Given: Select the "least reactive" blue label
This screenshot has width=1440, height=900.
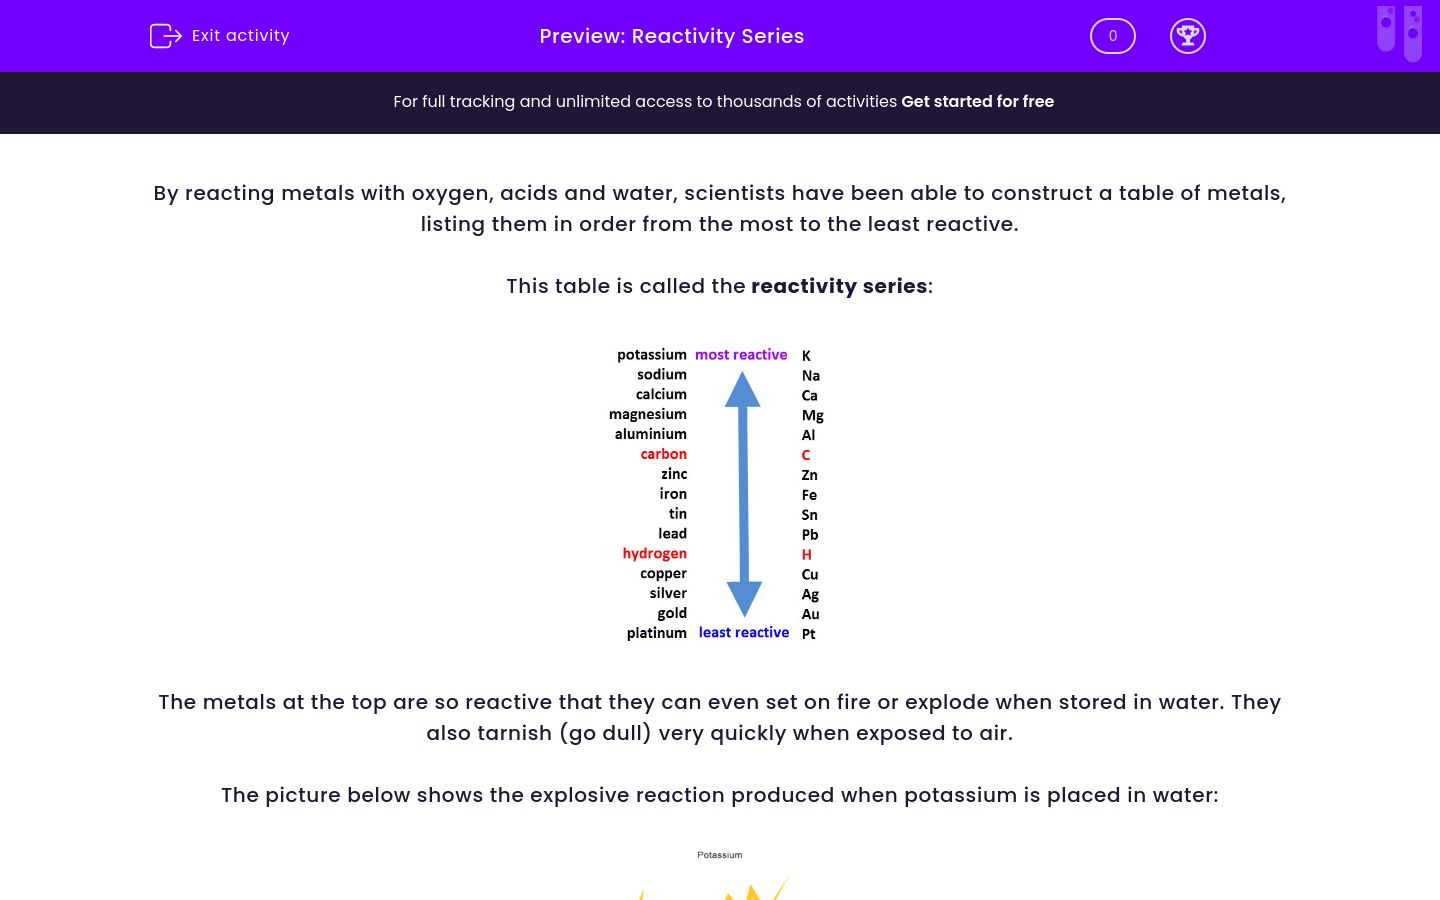Looking at the screenshot, I should click(744, 632).
